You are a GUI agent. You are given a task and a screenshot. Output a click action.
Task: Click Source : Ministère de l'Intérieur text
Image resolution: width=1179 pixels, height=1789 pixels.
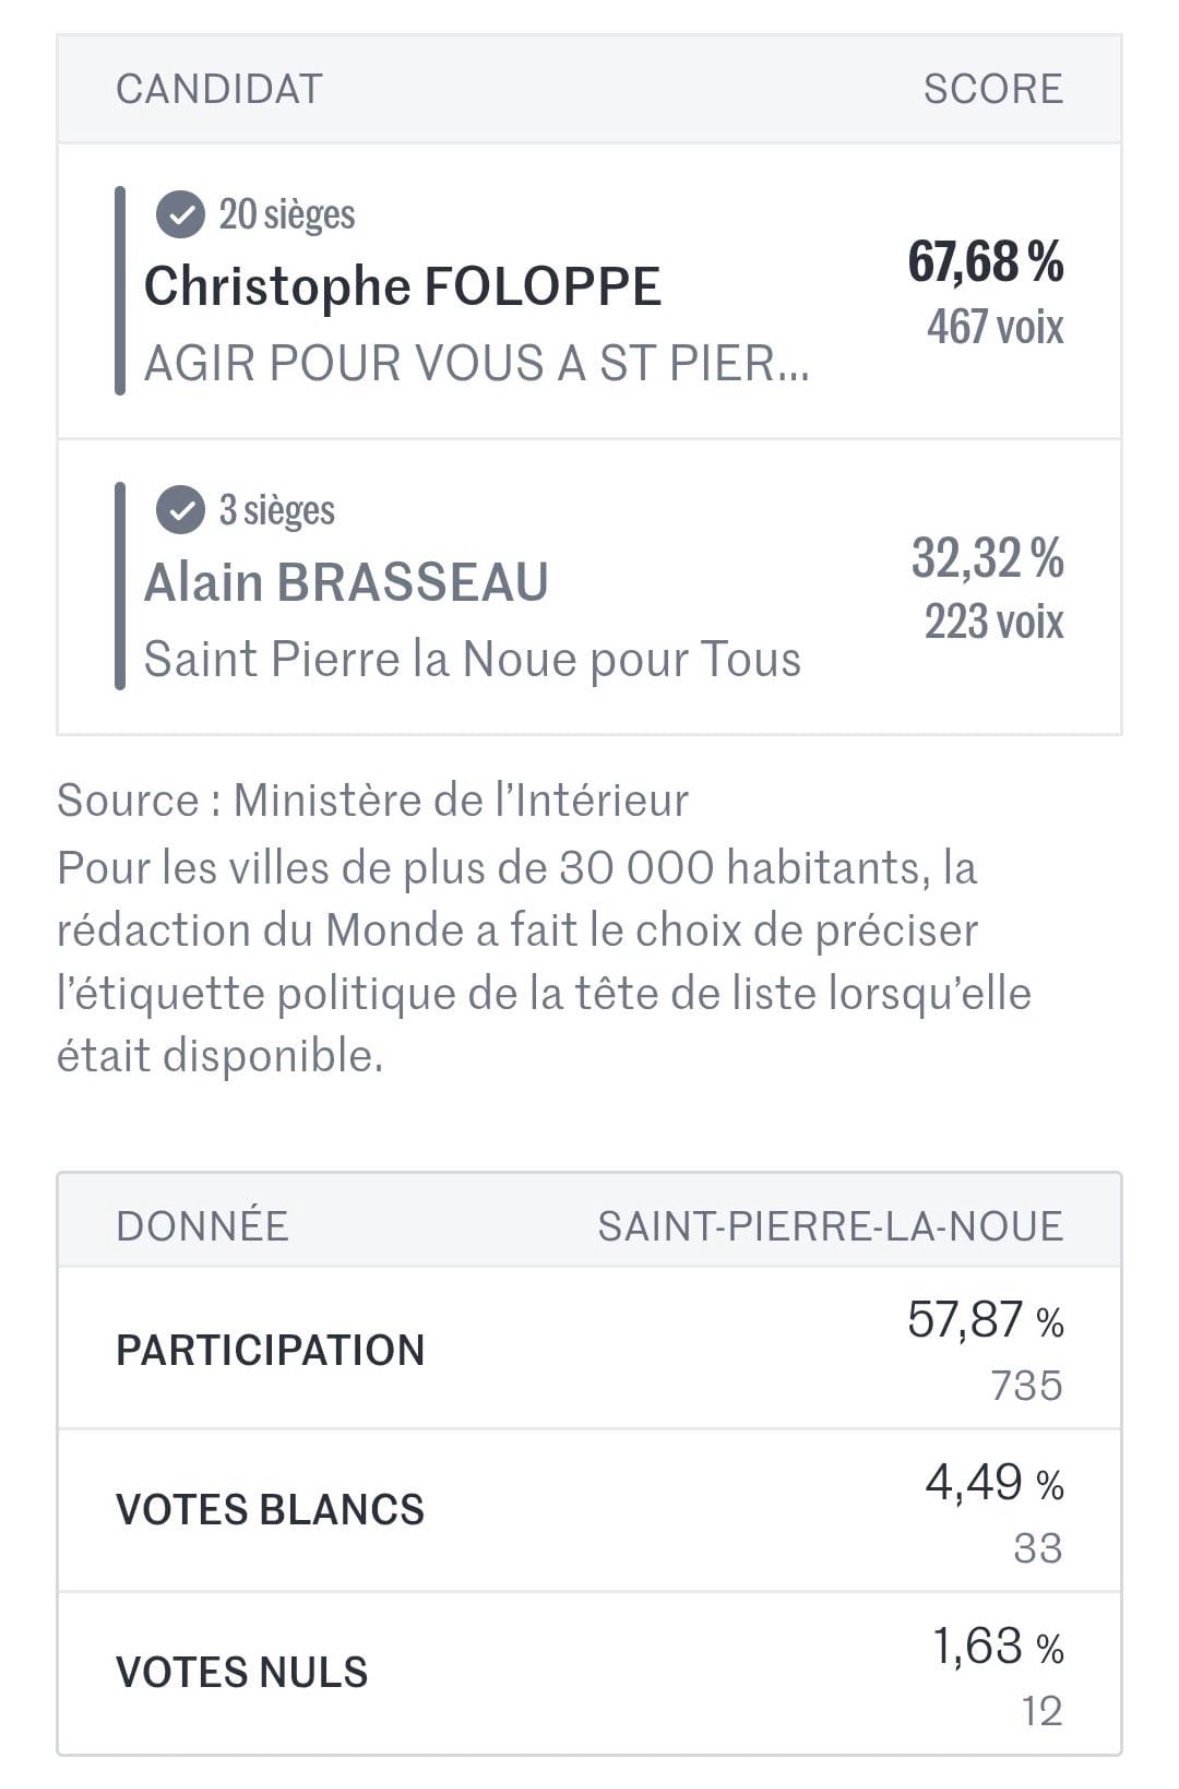click(x=373, y=801)
